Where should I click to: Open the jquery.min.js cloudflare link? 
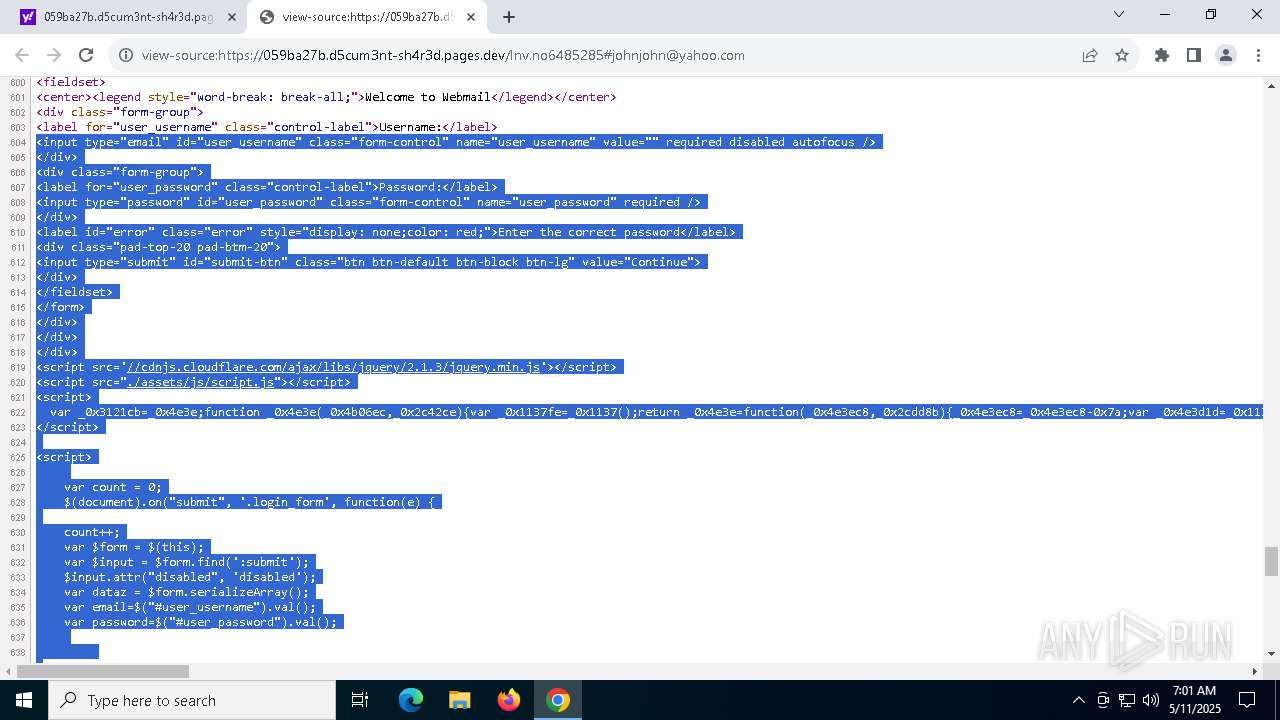(x=334, y=367)
